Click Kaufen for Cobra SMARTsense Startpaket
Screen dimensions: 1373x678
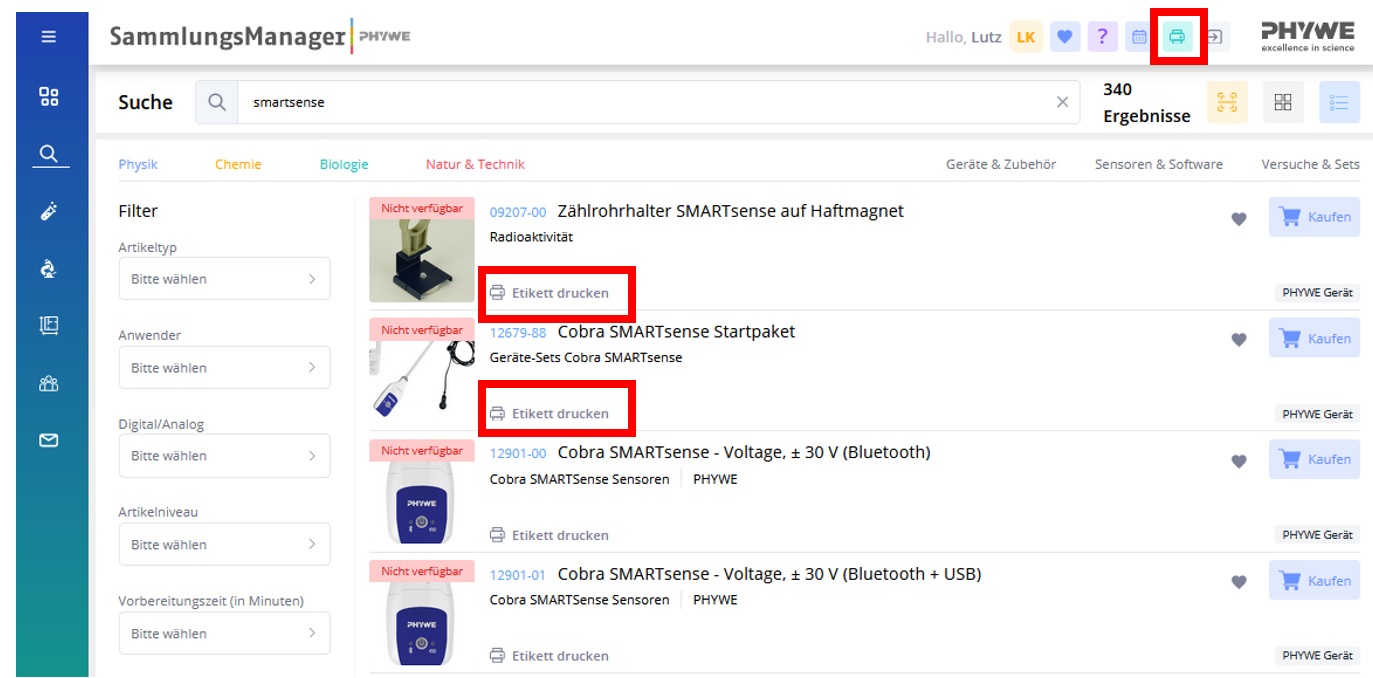1314,338
